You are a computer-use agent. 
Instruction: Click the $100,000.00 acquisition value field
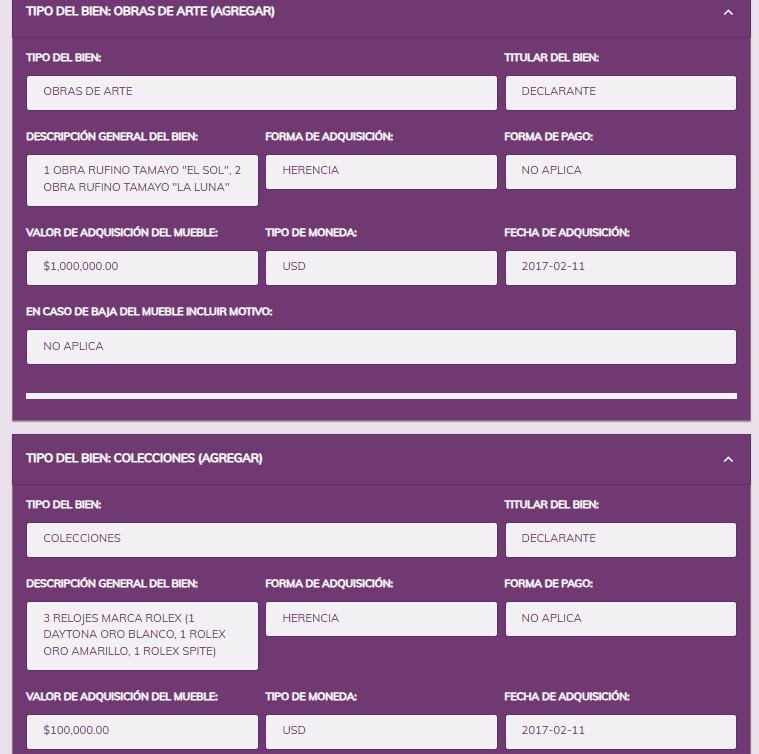click(x=142, y=731)
